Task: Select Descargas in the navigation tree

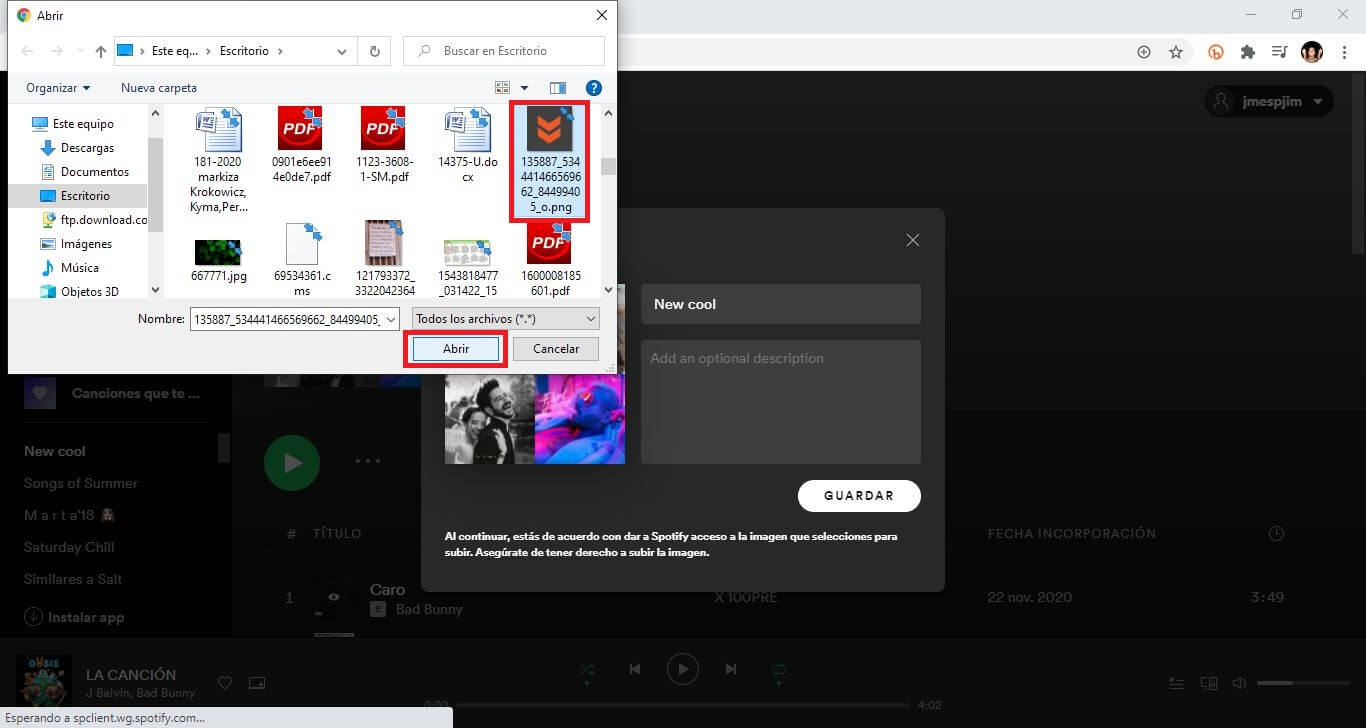Action: [x=77, y=148]
